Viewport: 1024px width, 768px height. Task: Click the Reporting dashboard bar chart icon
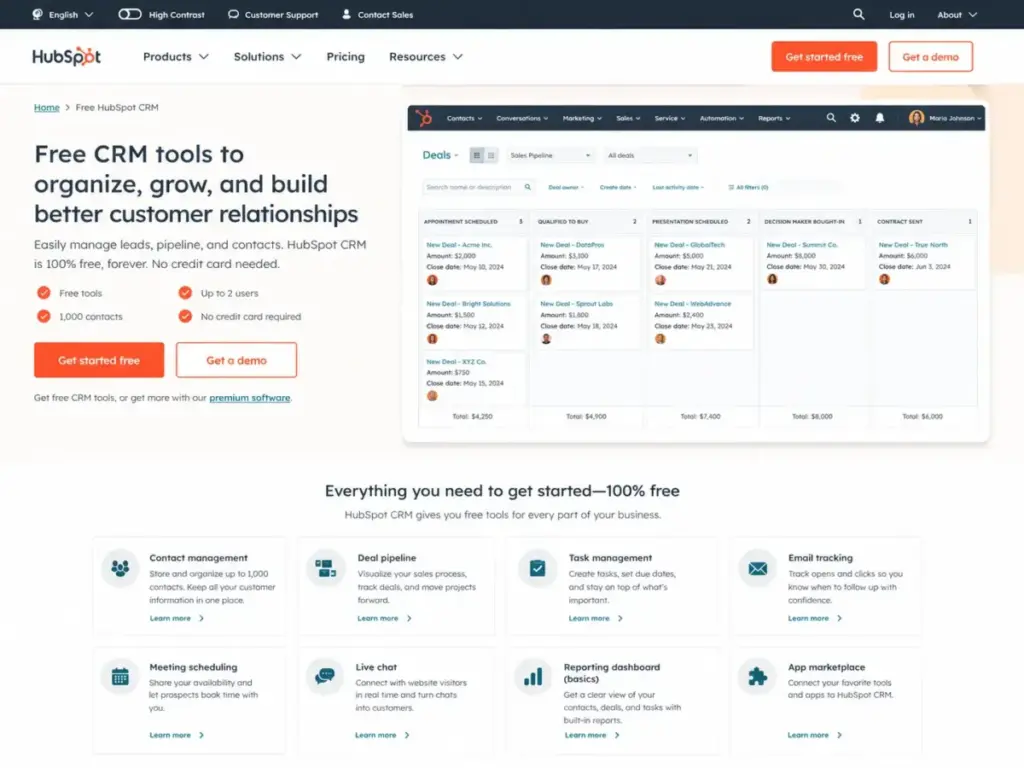533,677
